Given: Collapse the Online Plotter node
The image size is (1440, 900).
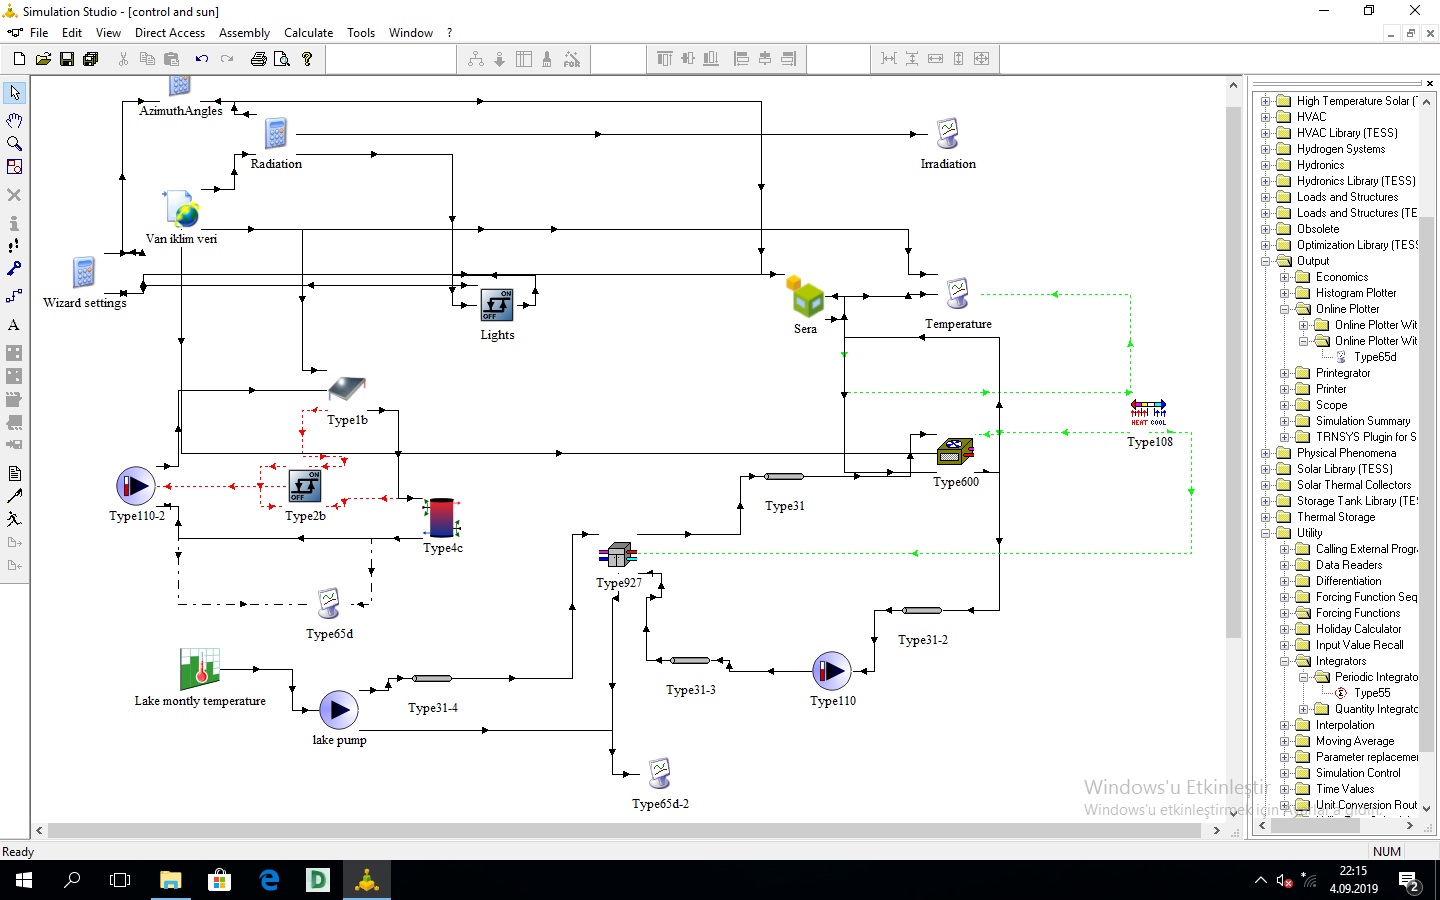Looking at the screenshot, I should pyautogui.click(x=1285, y=309).
